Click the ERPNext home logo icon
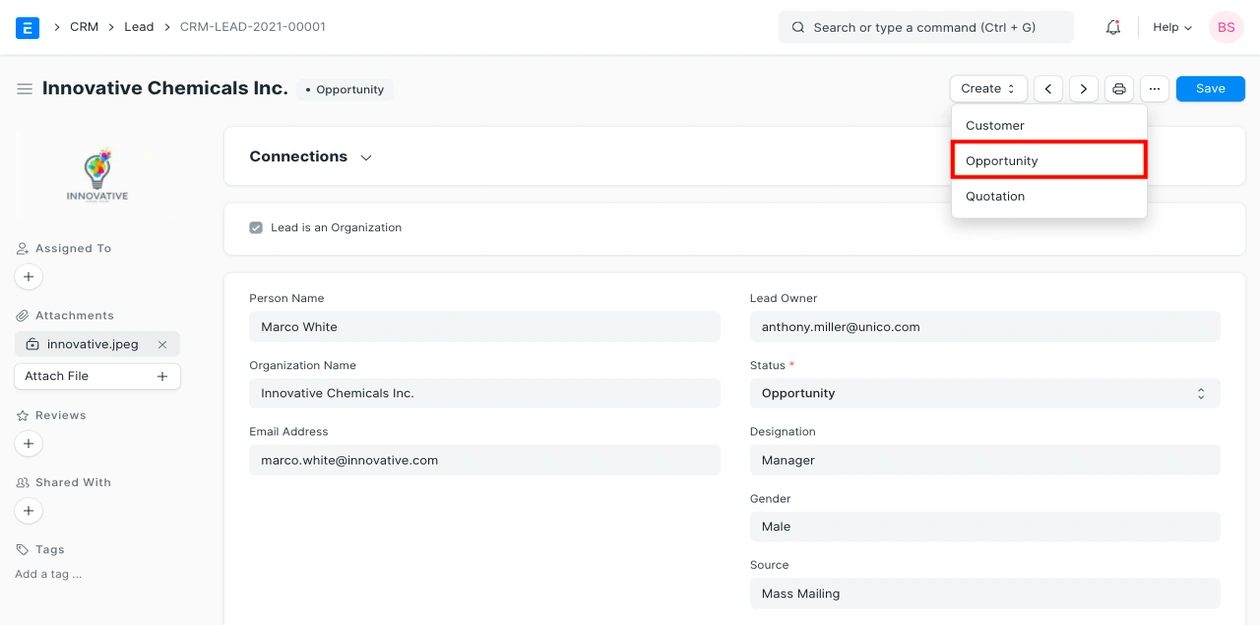 [x=28, y=27]
